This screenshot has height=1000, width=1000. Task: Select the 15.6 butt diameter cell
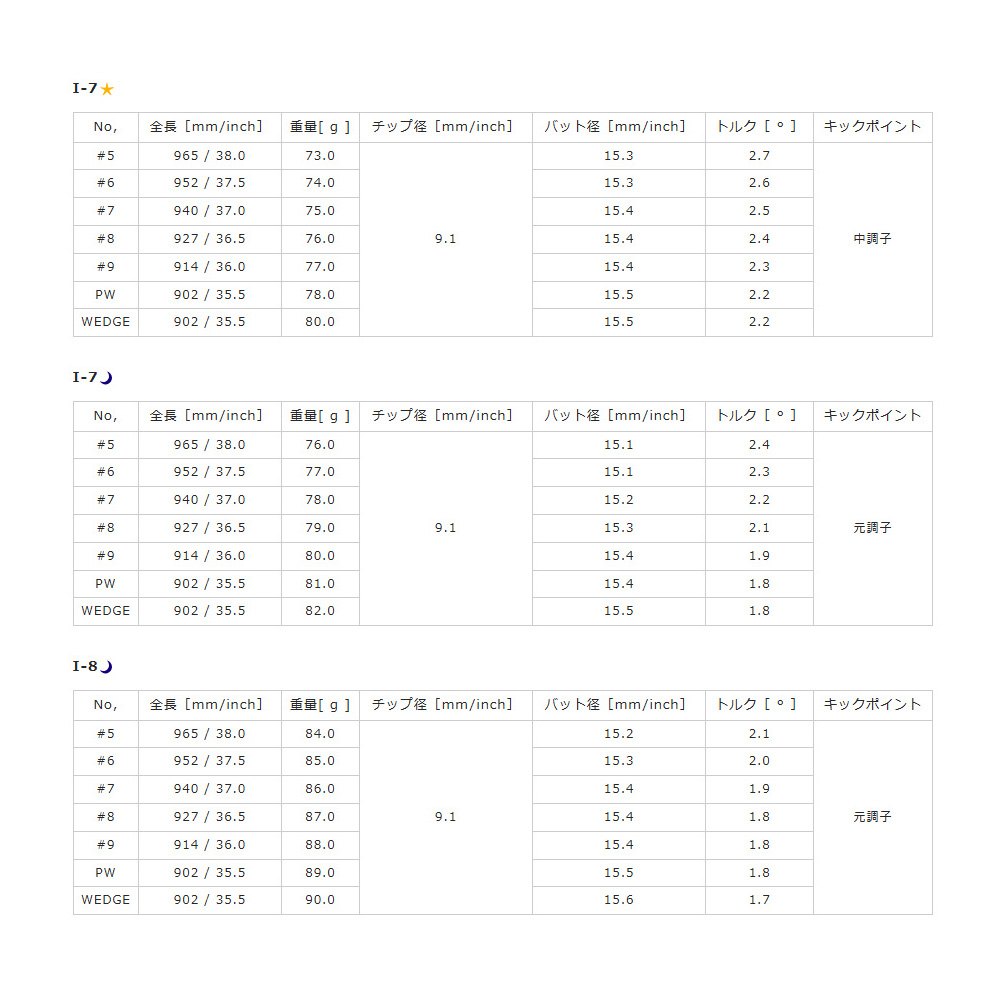(x=618, y=900)
